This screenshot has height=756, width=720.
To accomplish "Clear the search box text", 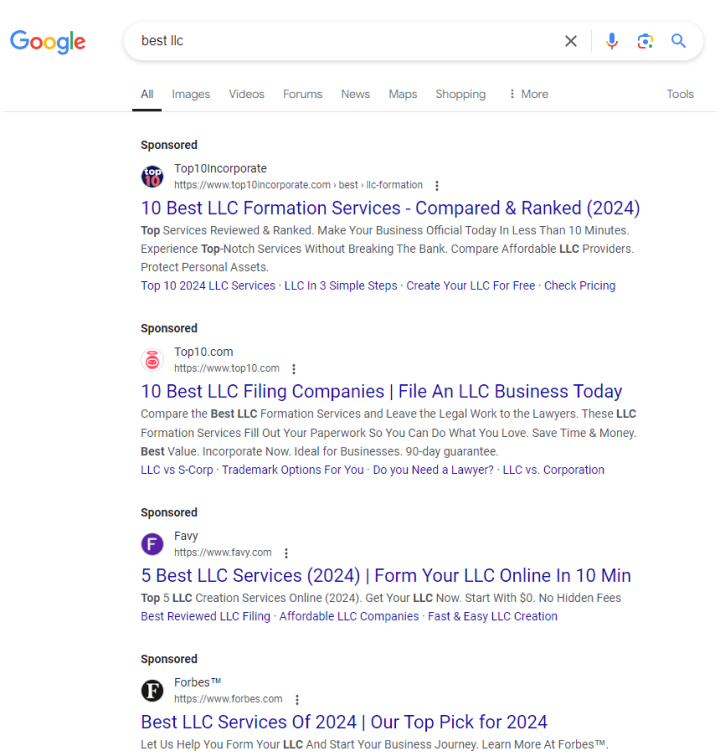I will click(571, 41).
